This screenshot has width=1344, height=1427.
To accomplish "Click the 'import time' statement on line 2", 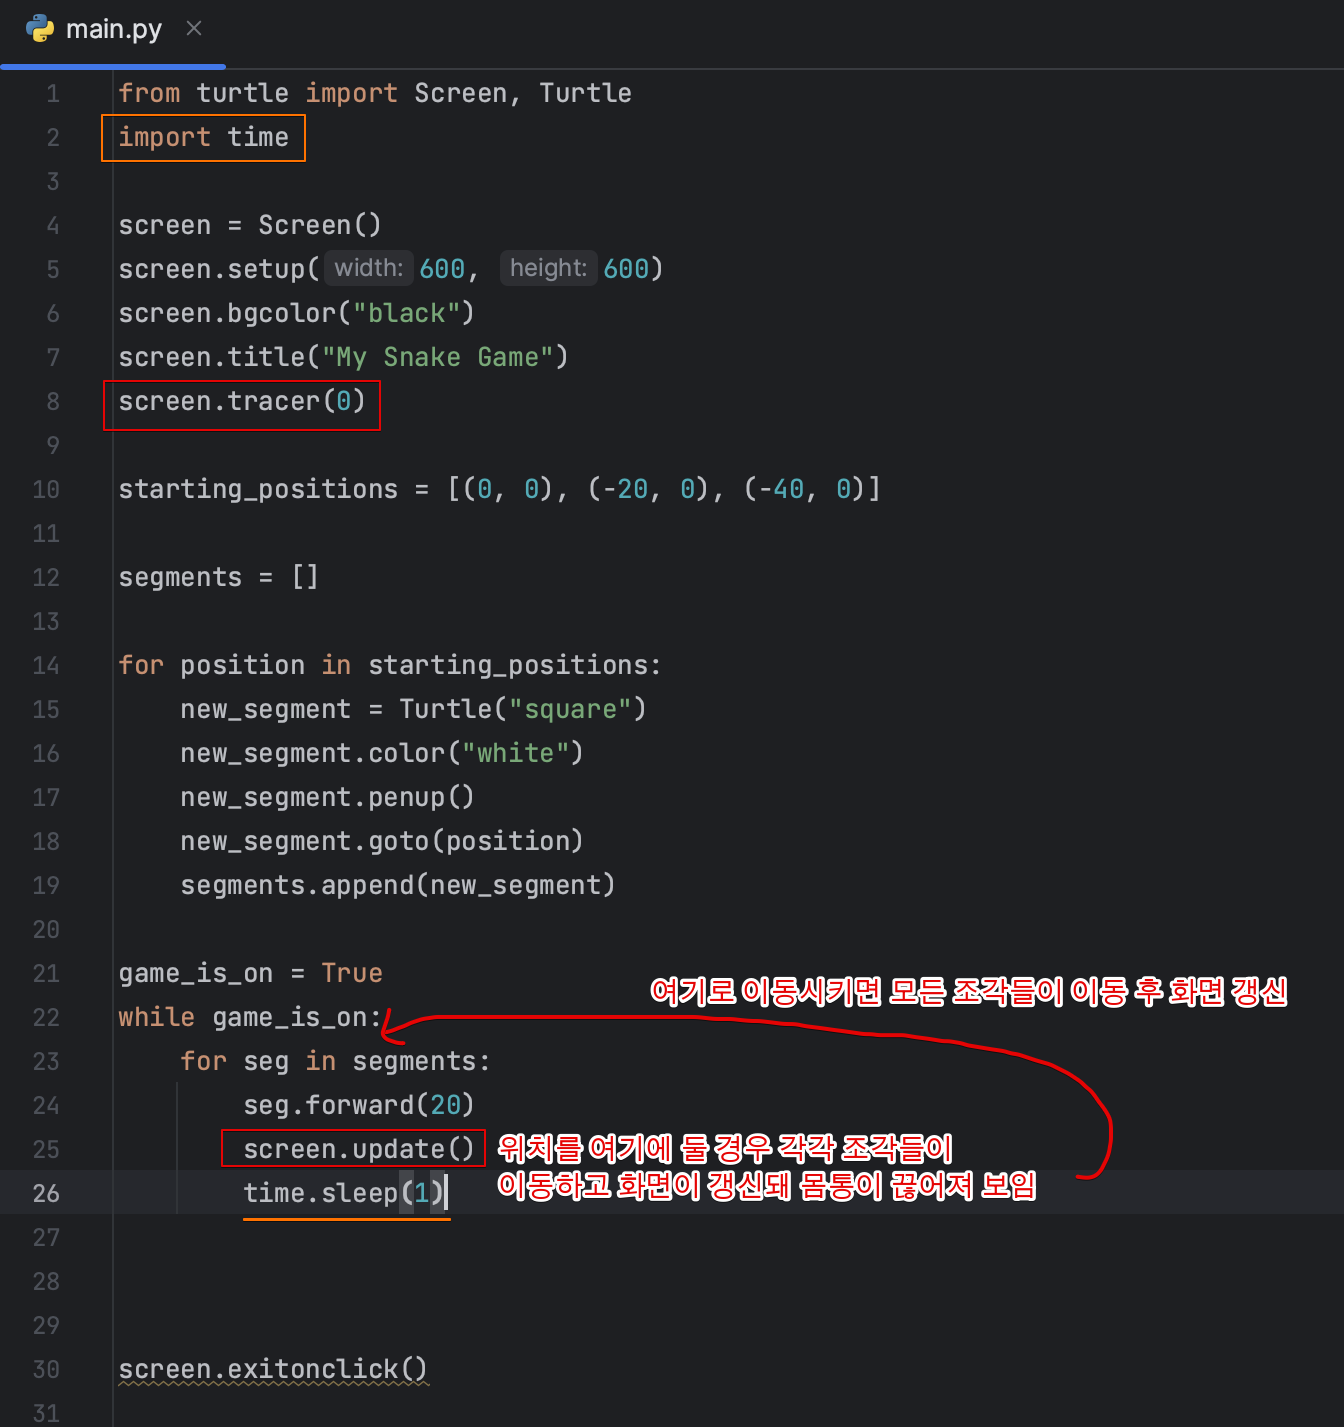I will click(203, 137).
